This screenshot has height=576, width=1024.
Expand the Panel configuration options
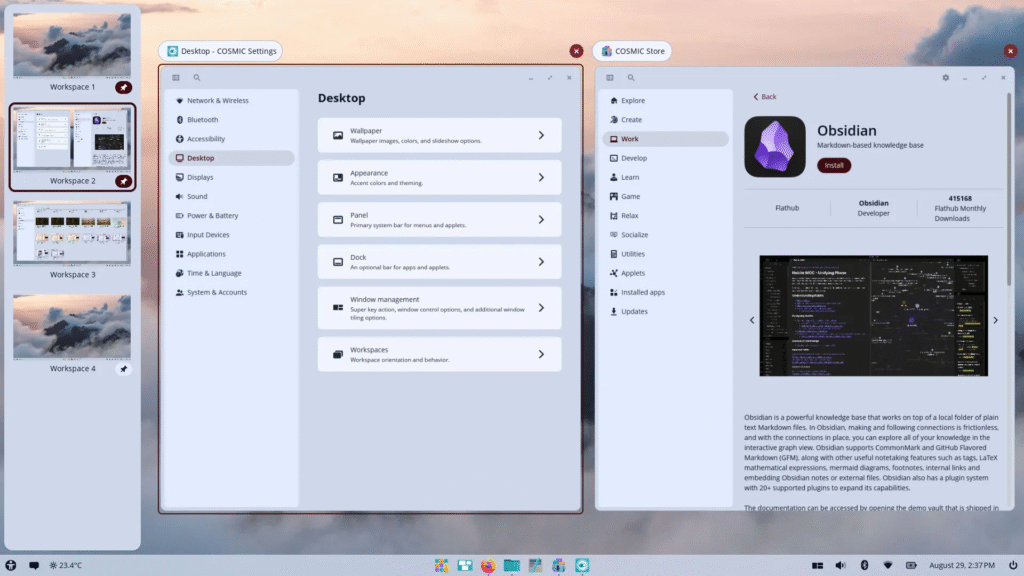point(439,219)
